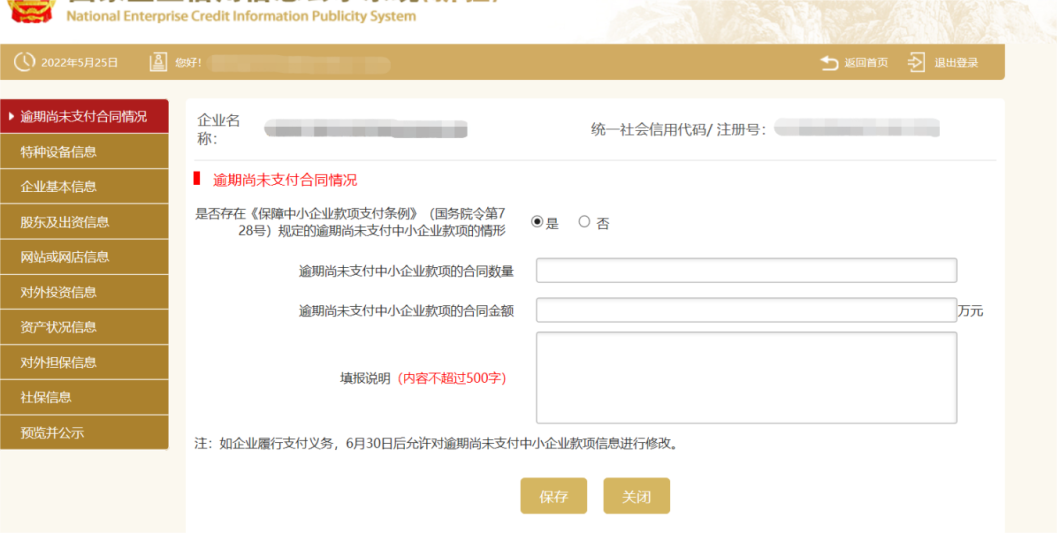
Task: Click the user badge icon beside 您好
Action: tap(158, 62)
